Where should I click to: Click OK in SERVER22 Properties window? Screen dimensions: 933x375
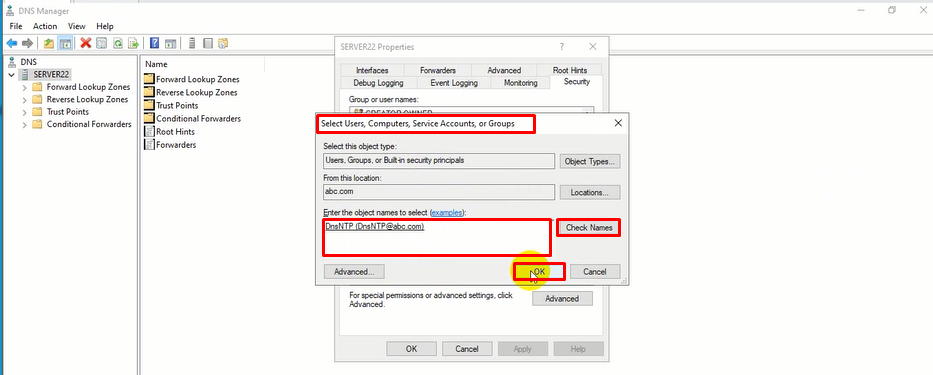click(x=411, y=349)
